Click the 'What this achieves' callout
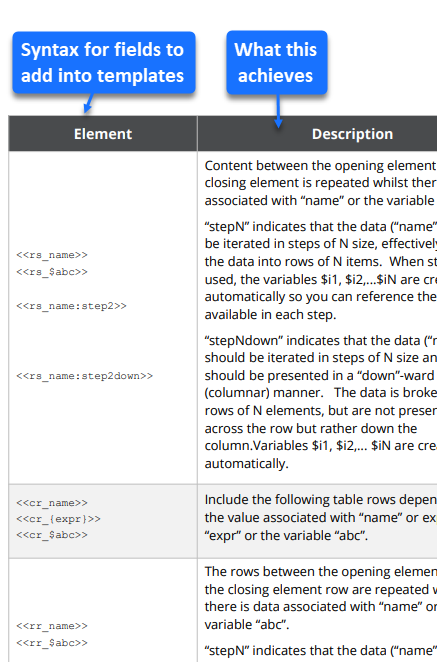 click(x=277, y=62)
